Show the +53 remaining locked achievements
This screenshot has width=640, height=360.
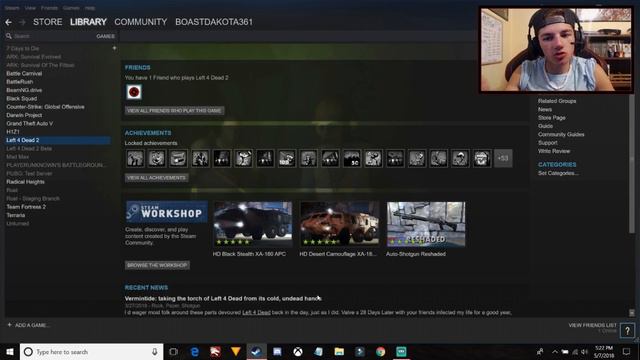(x=503, y=158)
